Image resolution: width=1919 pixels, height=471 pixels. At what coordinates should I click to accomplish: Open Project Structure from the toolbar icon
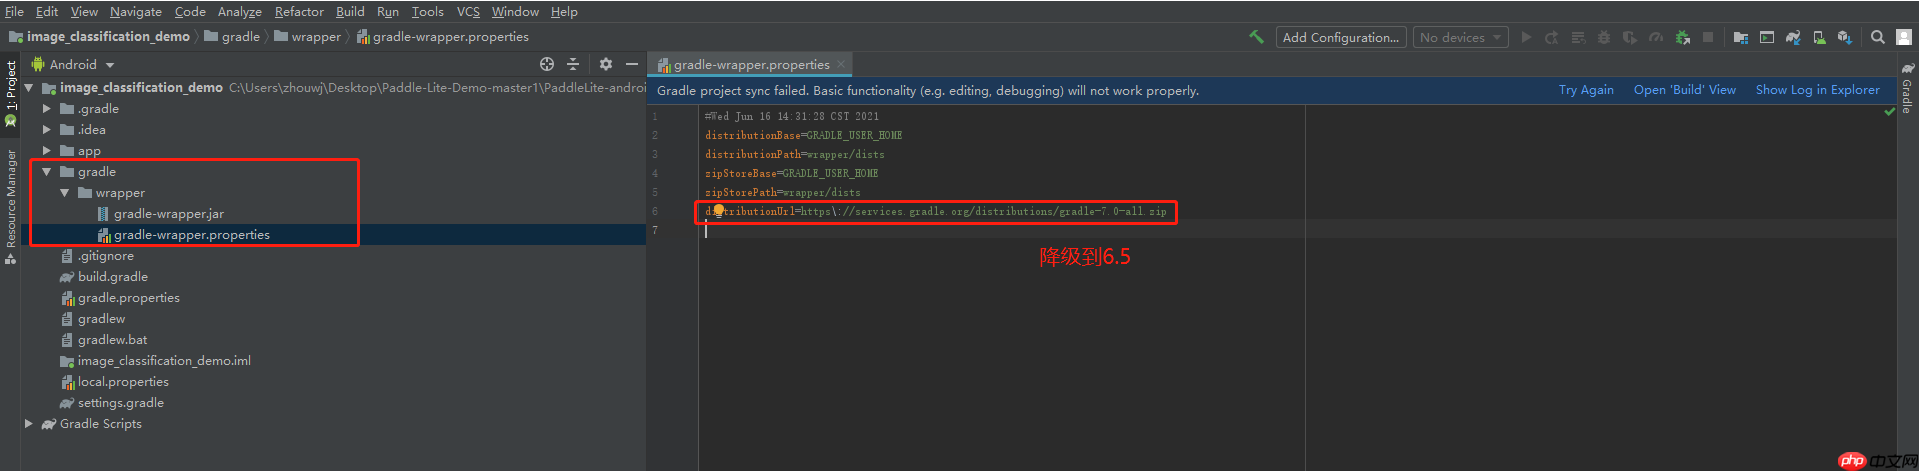pos(1741,37)
